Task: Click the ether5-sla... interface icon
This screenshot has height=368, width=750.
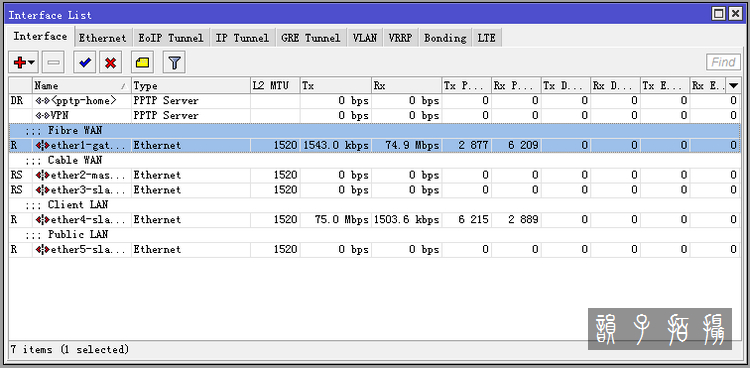Action: [x=42, y=249]
